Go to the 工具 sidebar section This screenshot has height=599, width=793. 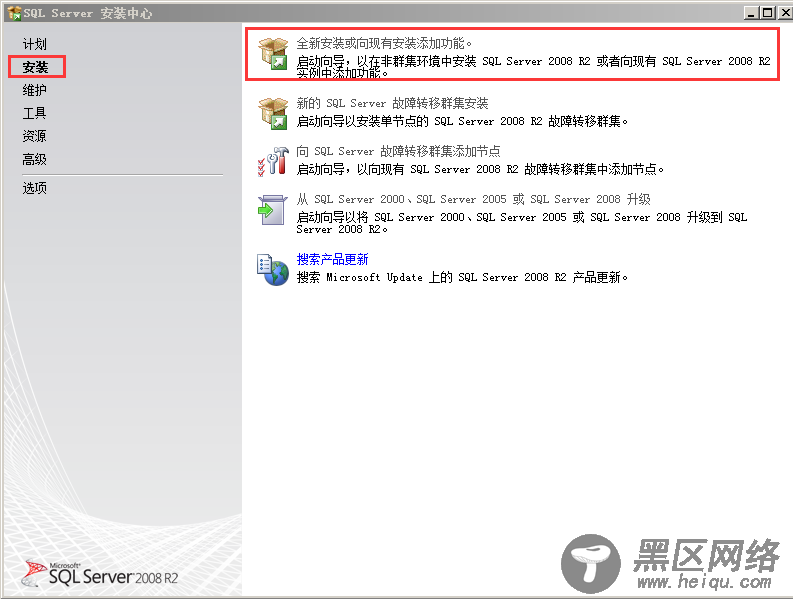[x=34, y=113]
